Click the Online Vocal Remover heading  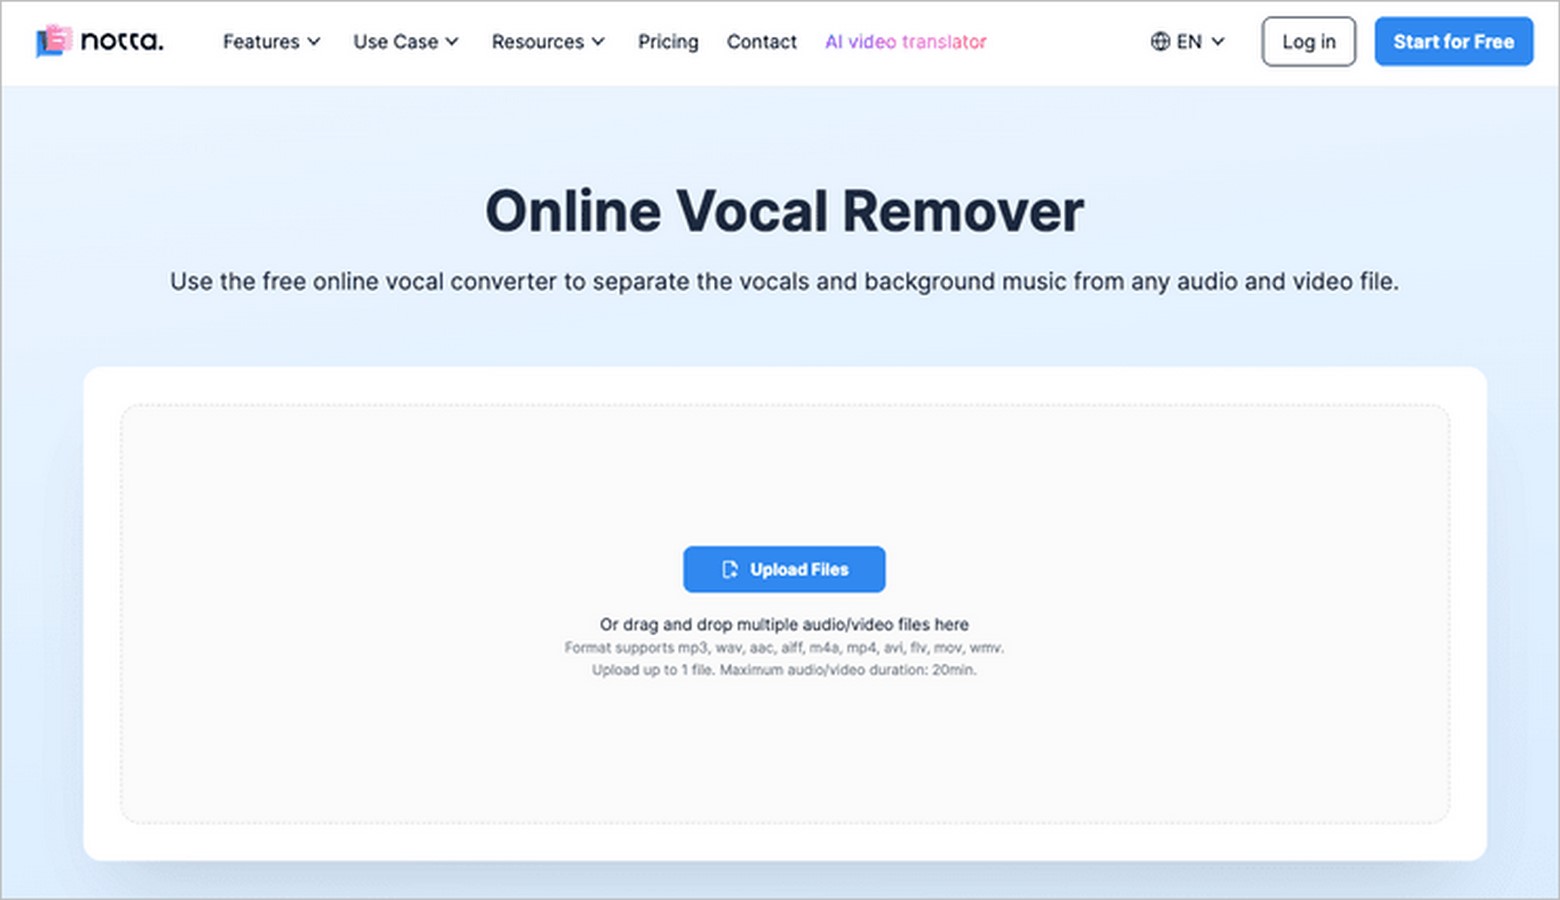(x=784, y=211)
